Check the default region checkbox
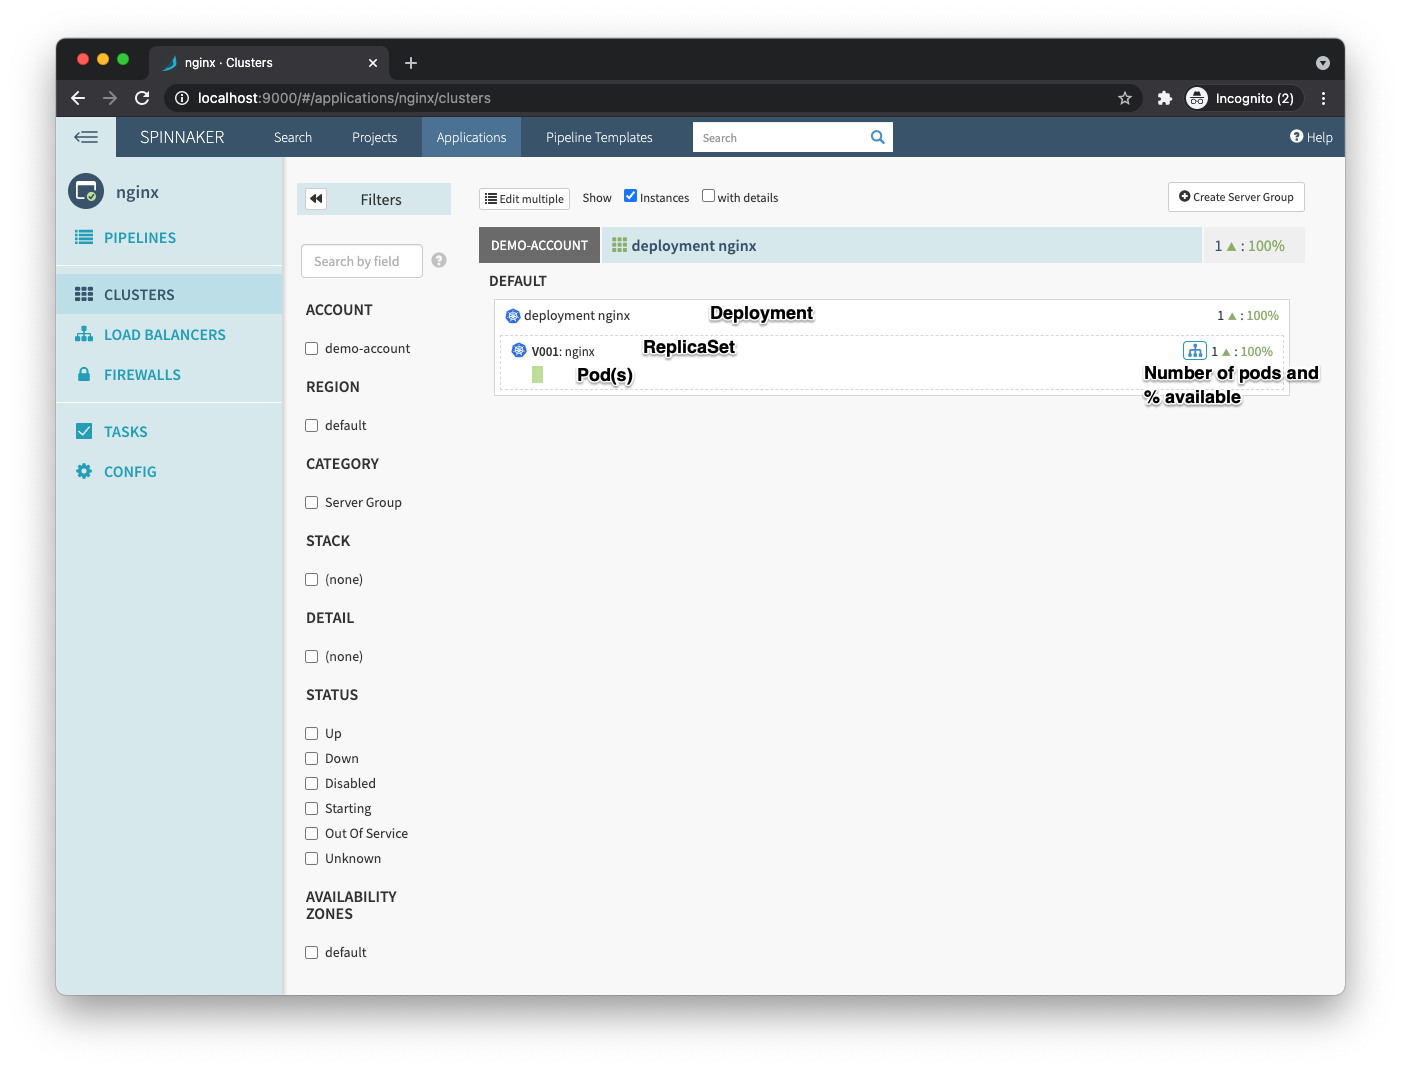Viewport: 1401px width, 1069px height. 312,426
